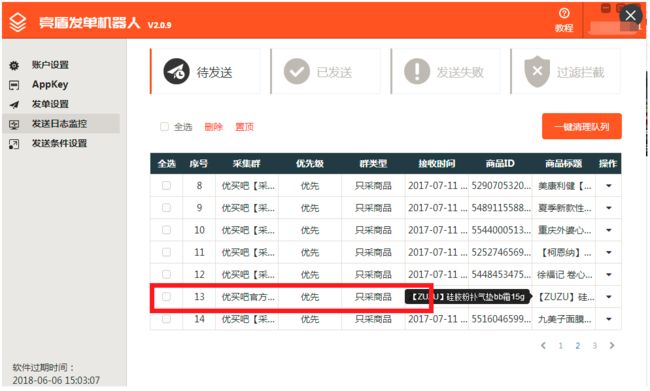
Task: Switch to the 待发送 tab
Action: pyautogui.click(x=205, y=71)
